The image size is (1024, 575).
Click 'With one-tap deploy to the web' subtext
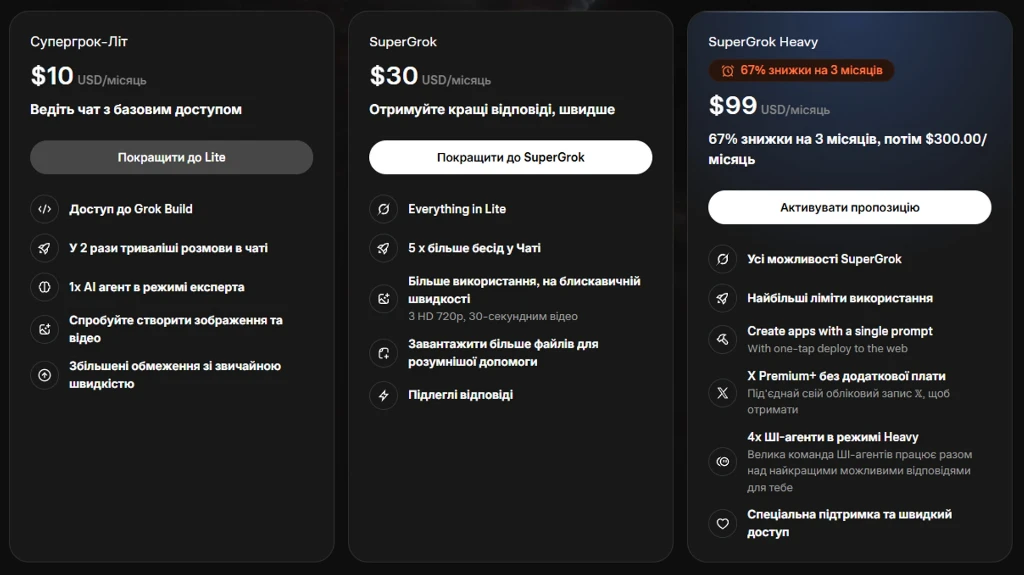click(x=827, y=349)
